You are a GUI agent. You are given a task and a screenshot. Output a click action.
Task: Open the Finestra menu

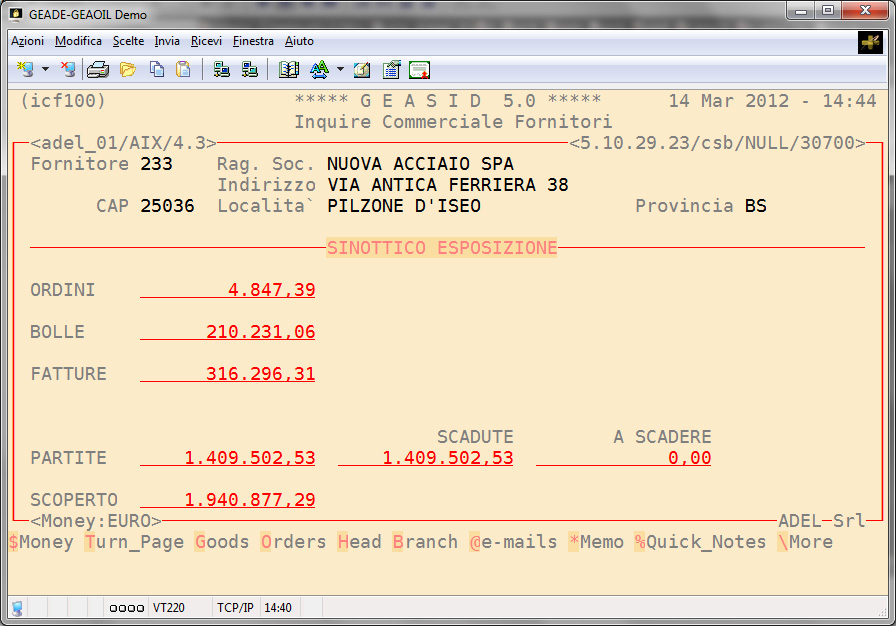coord(253,41)
